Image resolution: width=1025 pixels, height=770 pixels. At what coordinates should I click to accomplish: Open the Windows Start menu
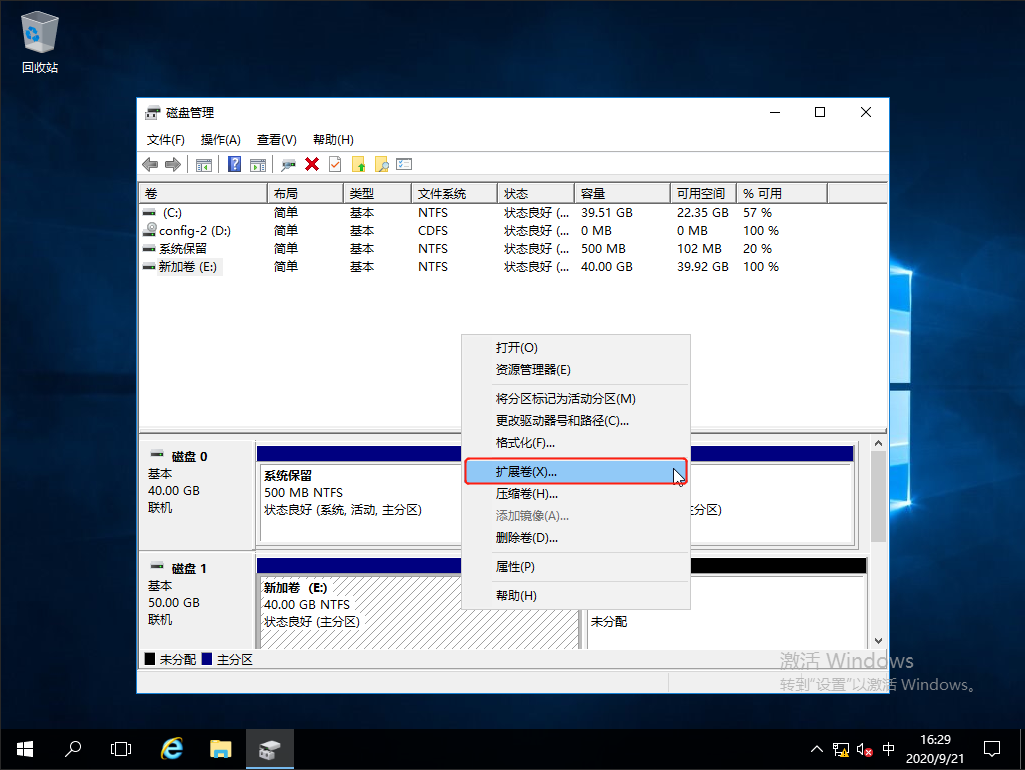tap(24, 748)
